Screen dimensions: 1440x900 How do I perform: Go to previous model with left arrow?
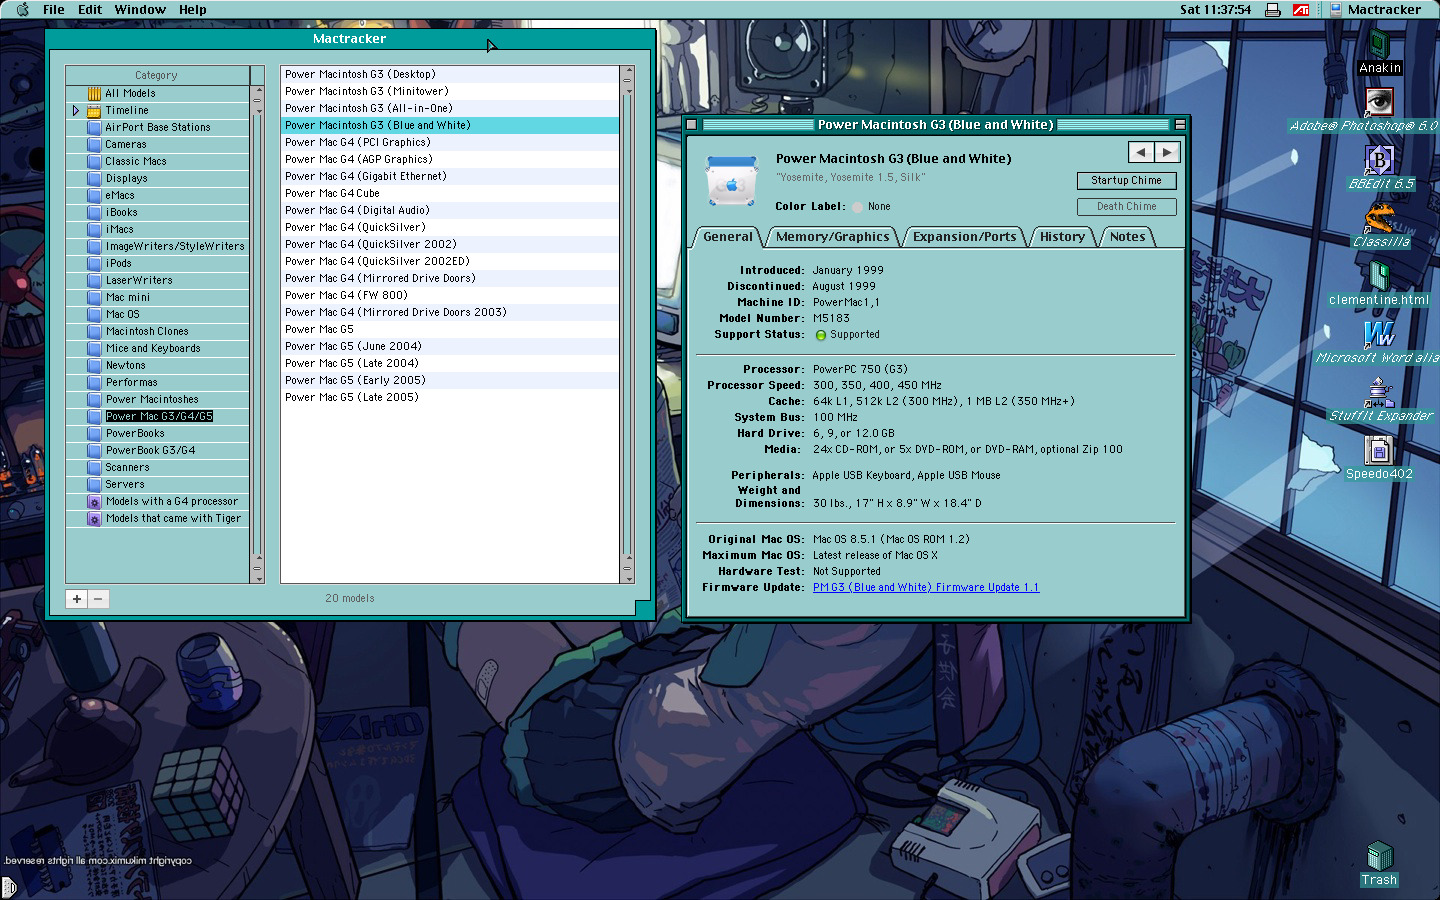pyautogui.click(x=1141, y=152)
